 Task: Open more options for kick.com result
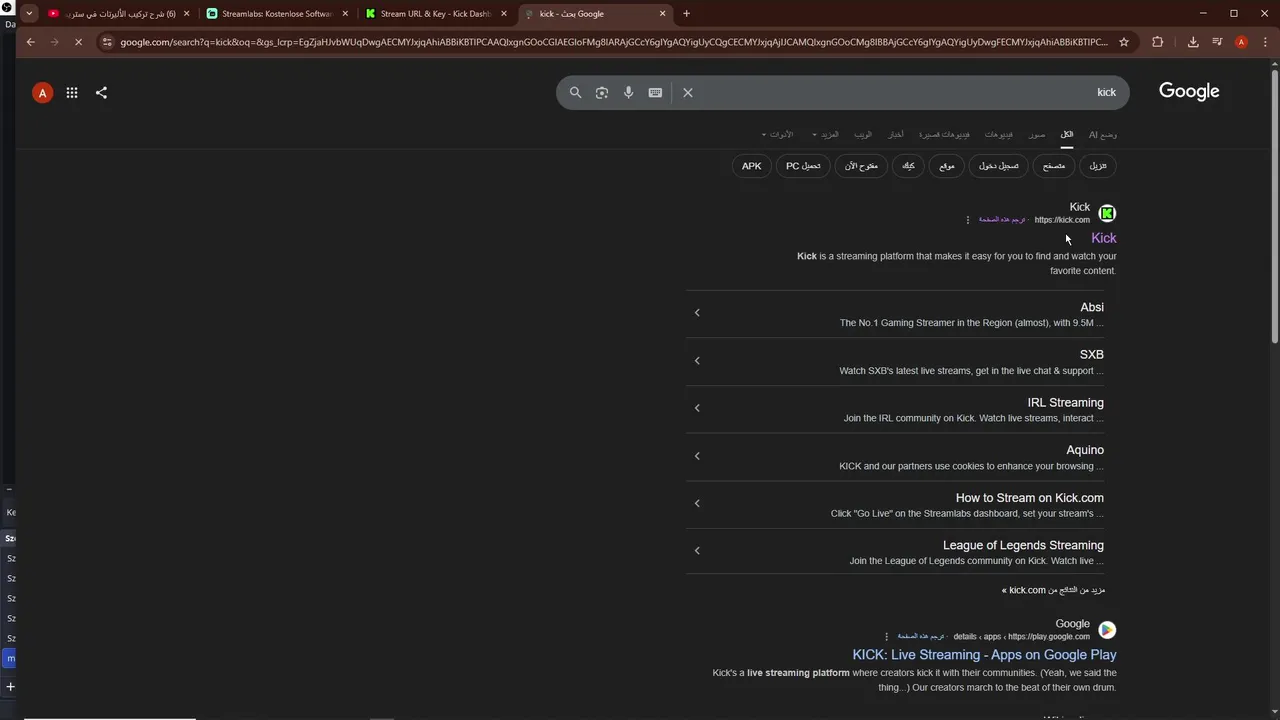(x=968, y=220)
